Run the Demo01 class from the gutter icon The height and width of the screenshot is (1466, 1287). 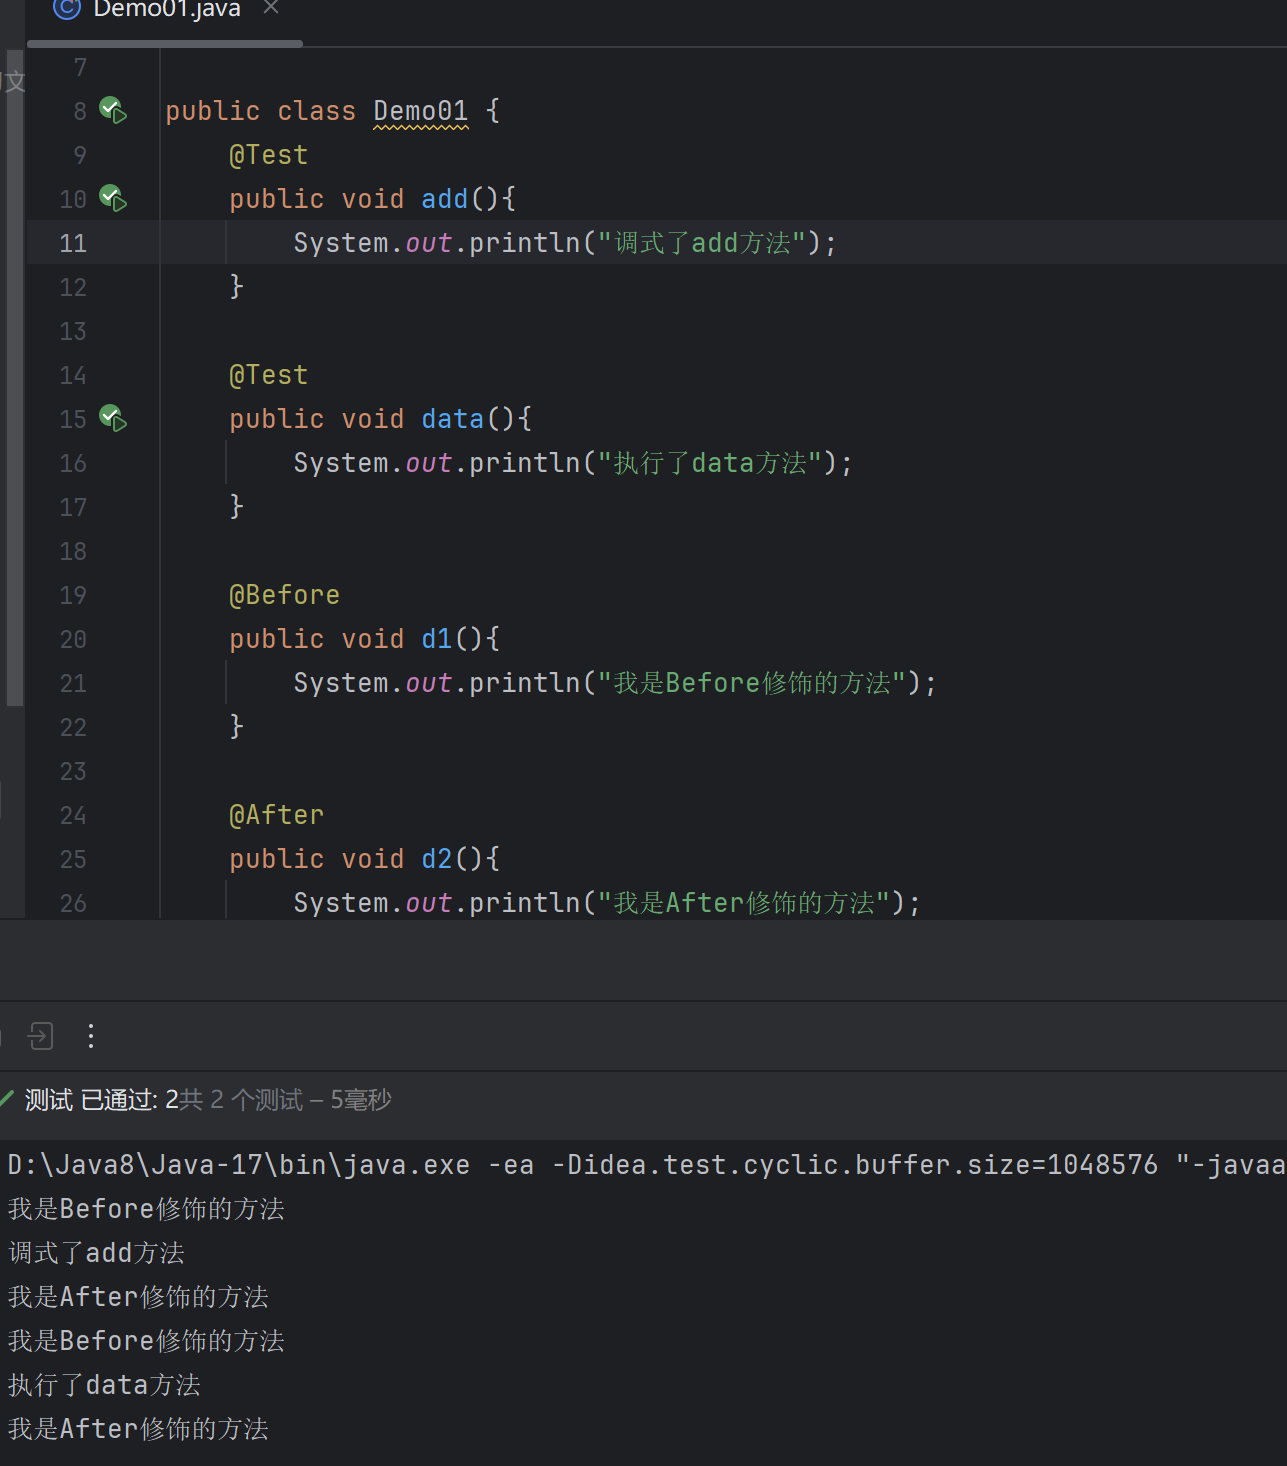coord(113,111)
